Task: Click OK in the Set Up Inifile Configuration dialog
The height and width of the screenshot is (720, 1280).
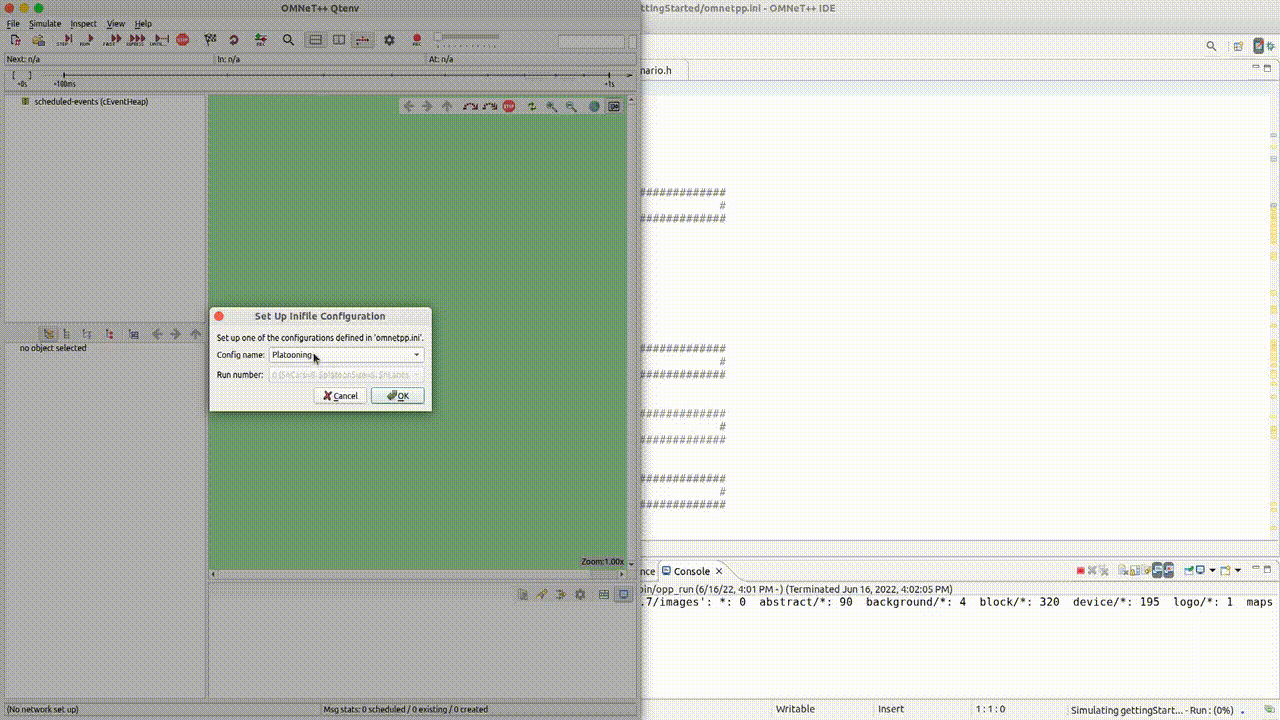Action: click(x=397, y=395)
